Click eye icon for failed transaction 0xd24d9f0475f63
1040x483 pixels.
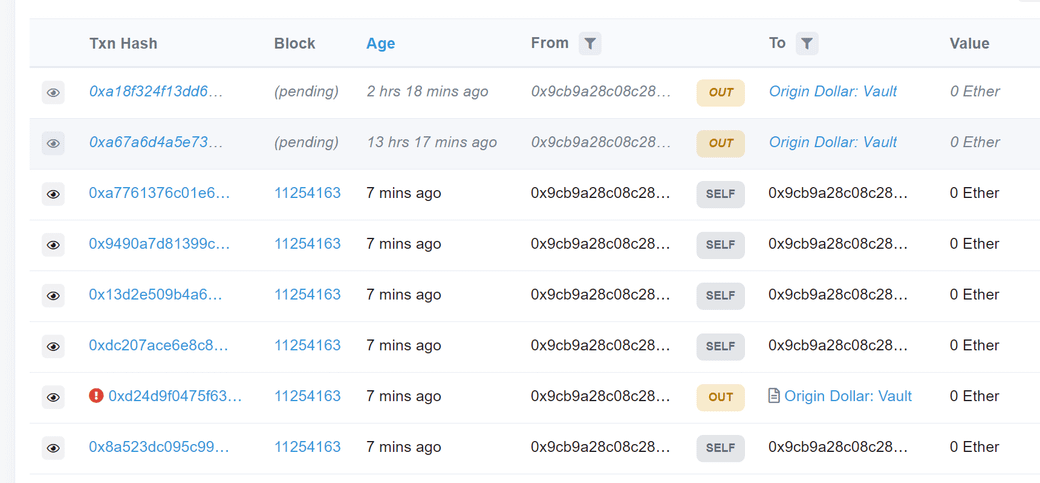click(x=53, y=397)
